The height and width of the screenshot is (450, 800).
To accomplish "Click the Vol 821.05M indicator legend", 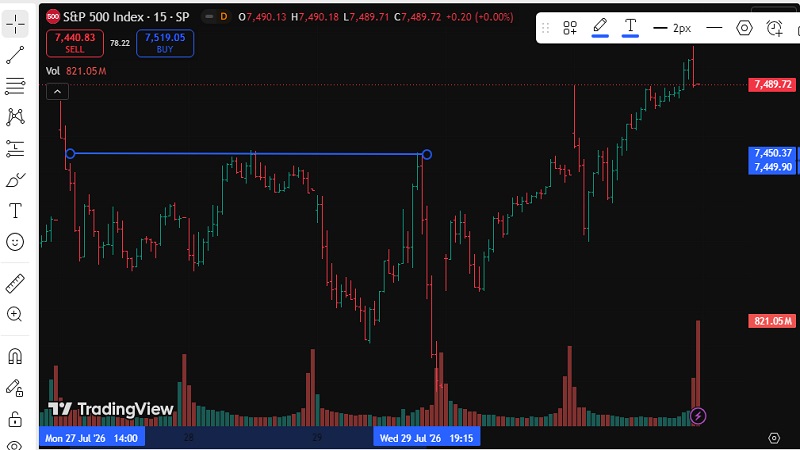I will 76,71.
